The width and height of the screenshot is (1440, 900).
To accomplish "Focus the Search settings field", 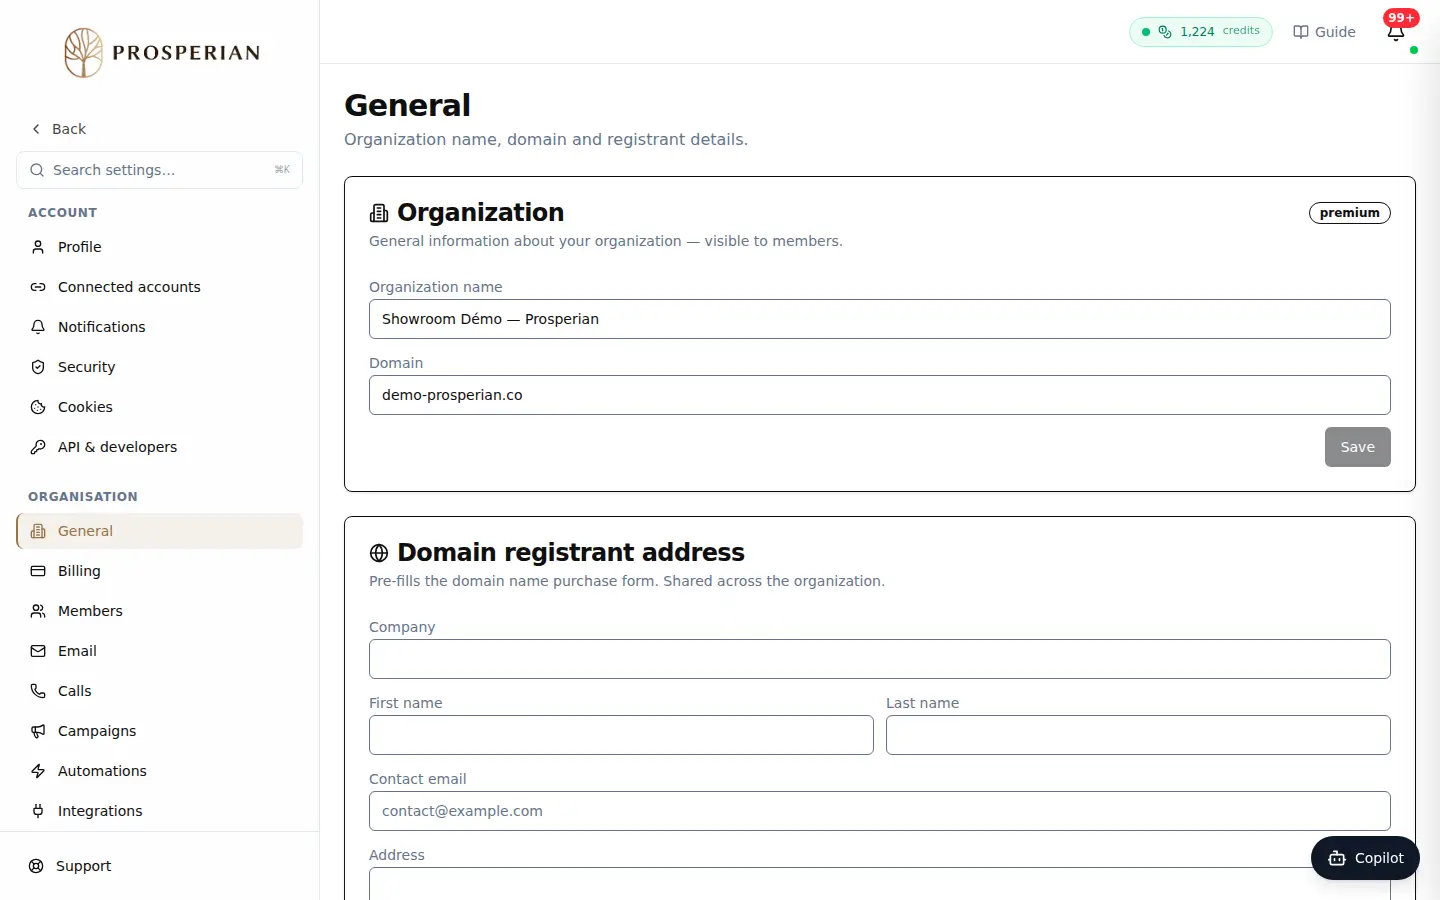I will 160,170.
